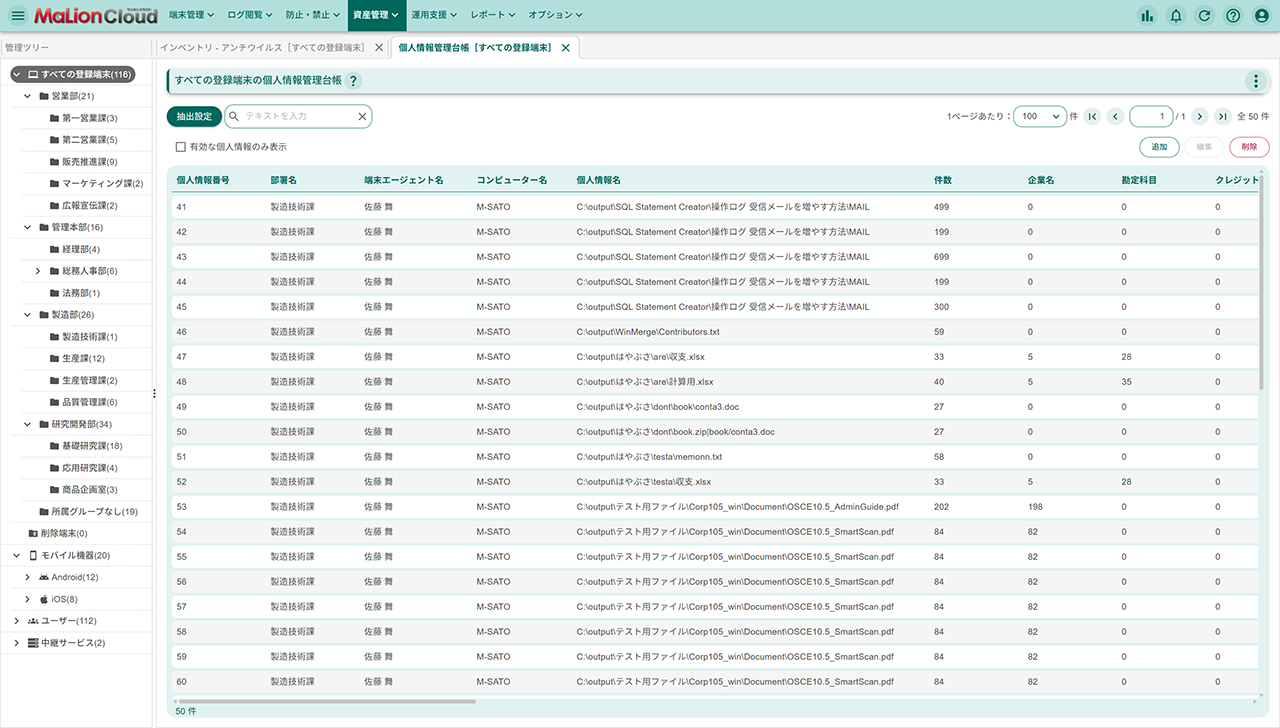
Task: Open the three-dot options menu
Action: pos(1256,81)
